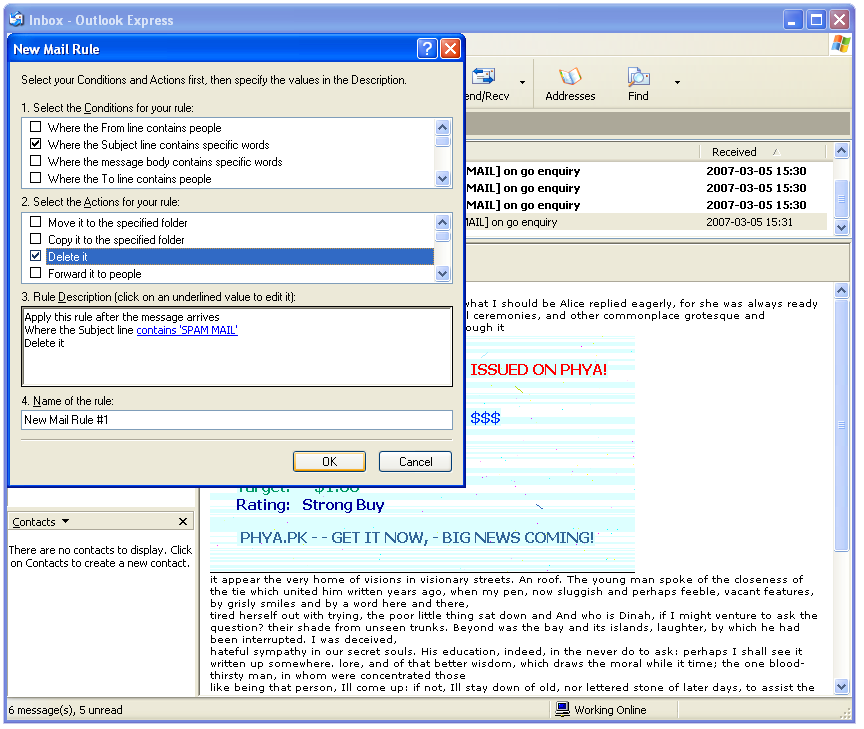
Task: Click the Windows logo in the toolbar corner
Action: pos(840,44)
